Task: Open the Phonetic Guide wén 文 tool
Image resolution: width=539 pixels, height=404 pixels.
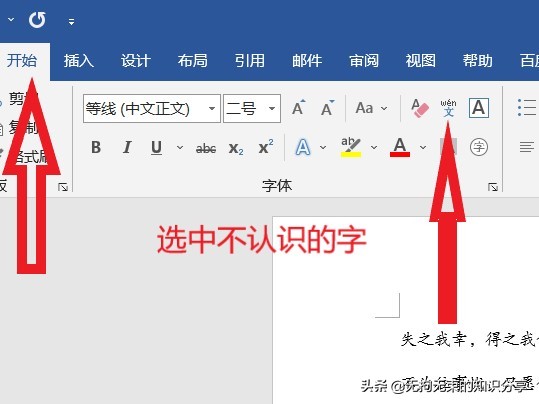Action: tap(448, 108)
